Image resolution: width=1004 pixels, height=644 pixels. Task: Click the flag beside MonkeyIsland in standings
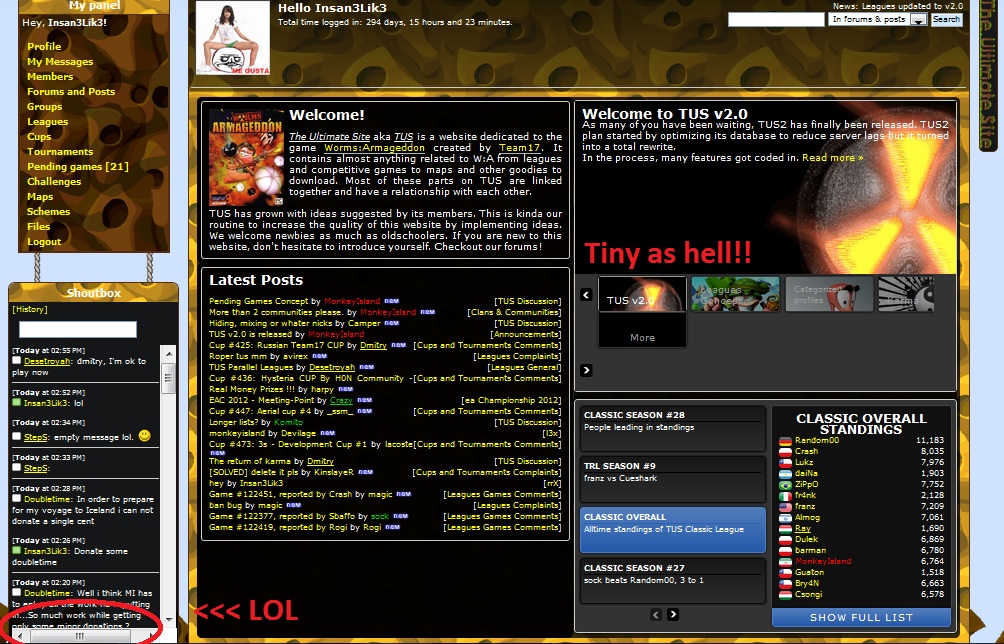785,561
